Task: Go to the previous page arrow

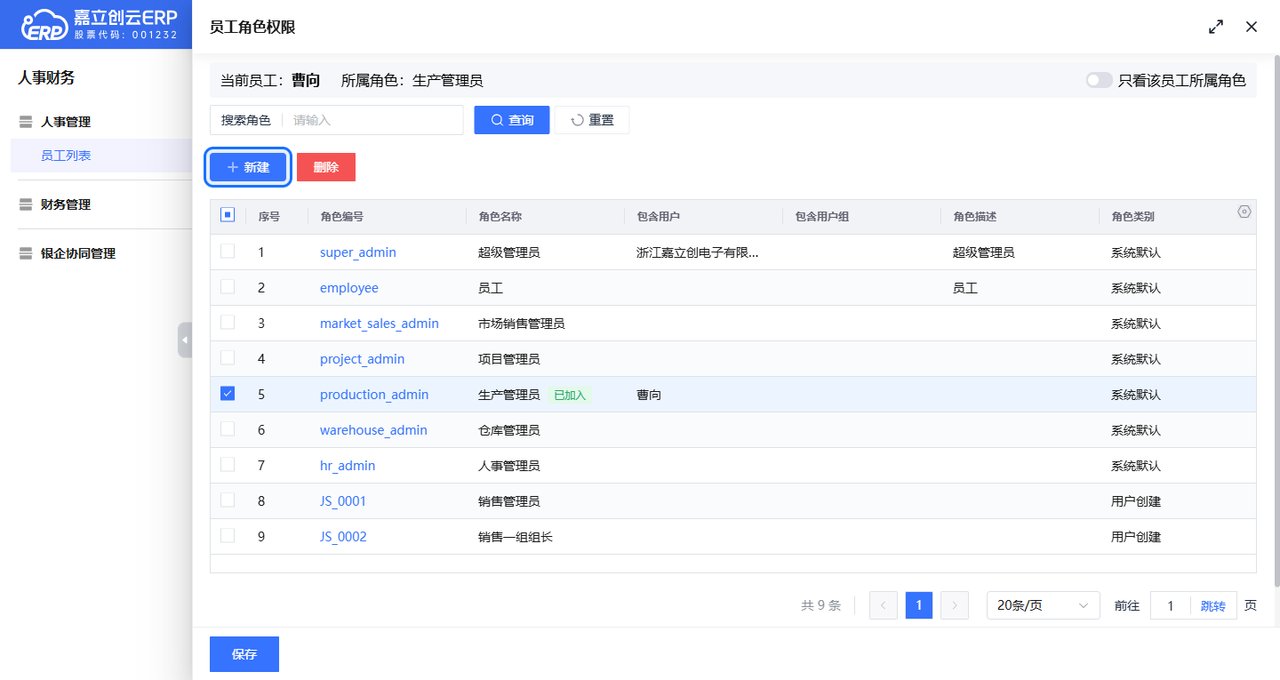Action: click(x=883, y=605)
